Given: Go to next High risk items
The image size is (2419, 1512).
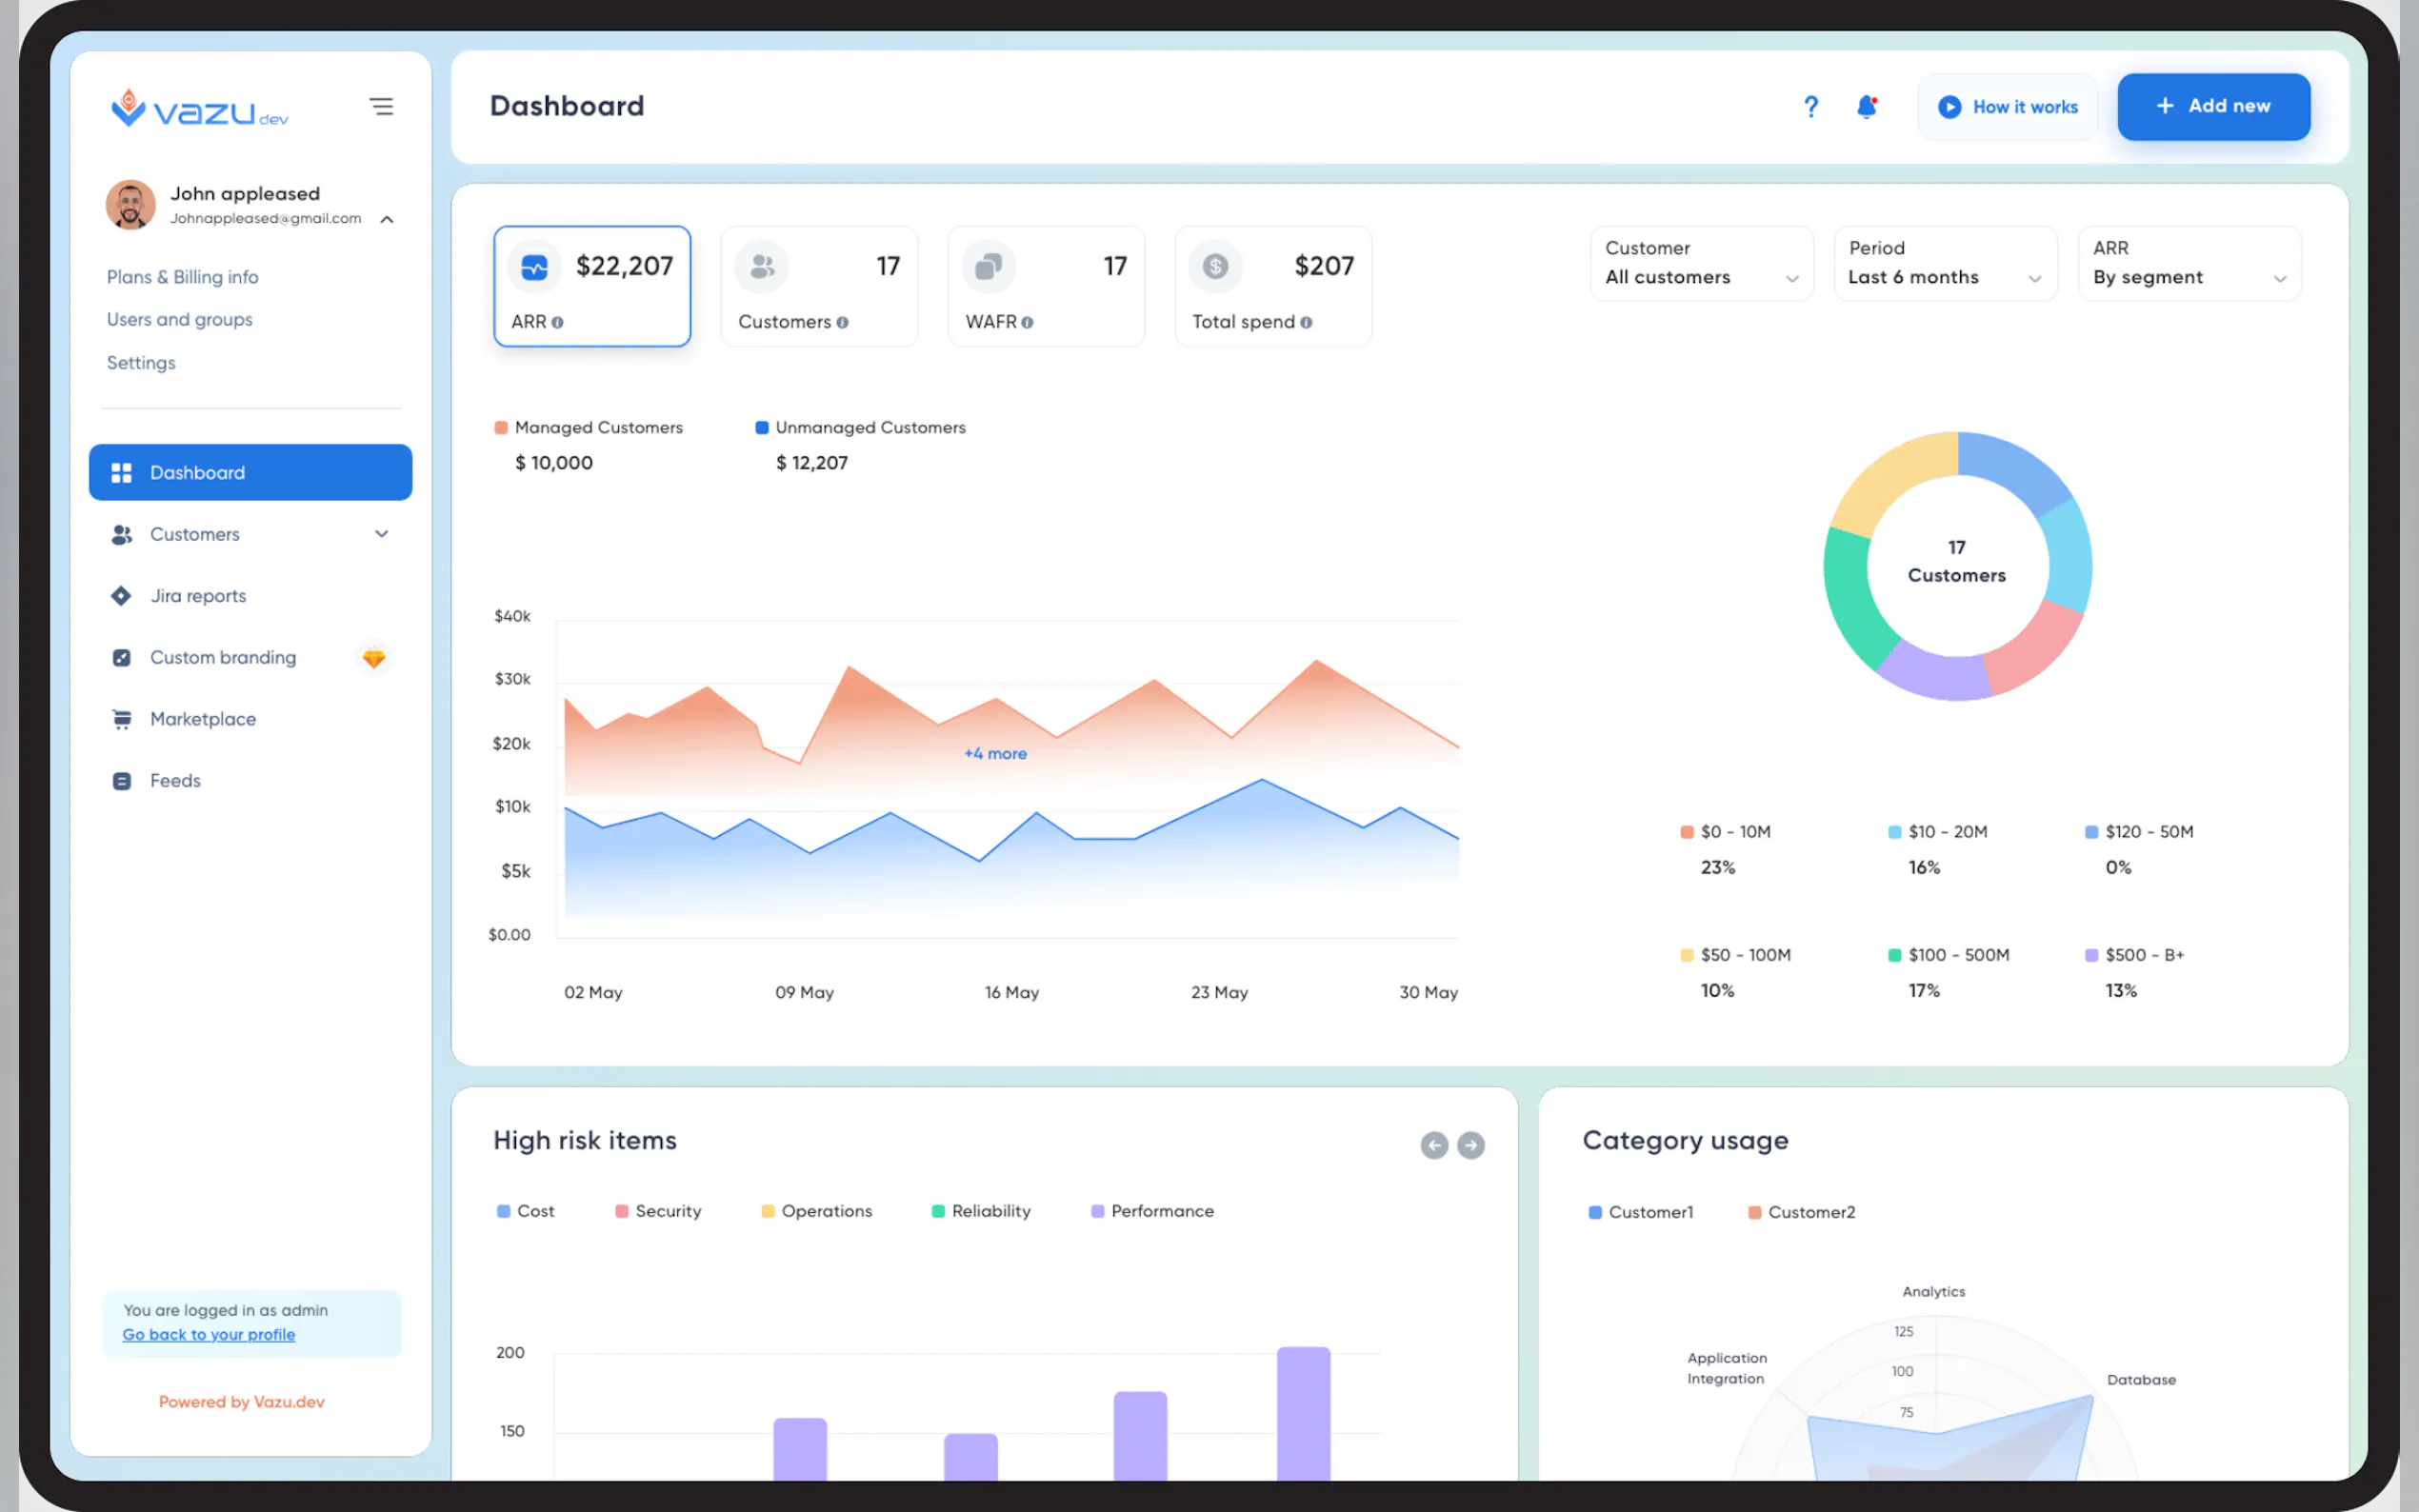Looking at the screenshot, I should (1470, 1145).
